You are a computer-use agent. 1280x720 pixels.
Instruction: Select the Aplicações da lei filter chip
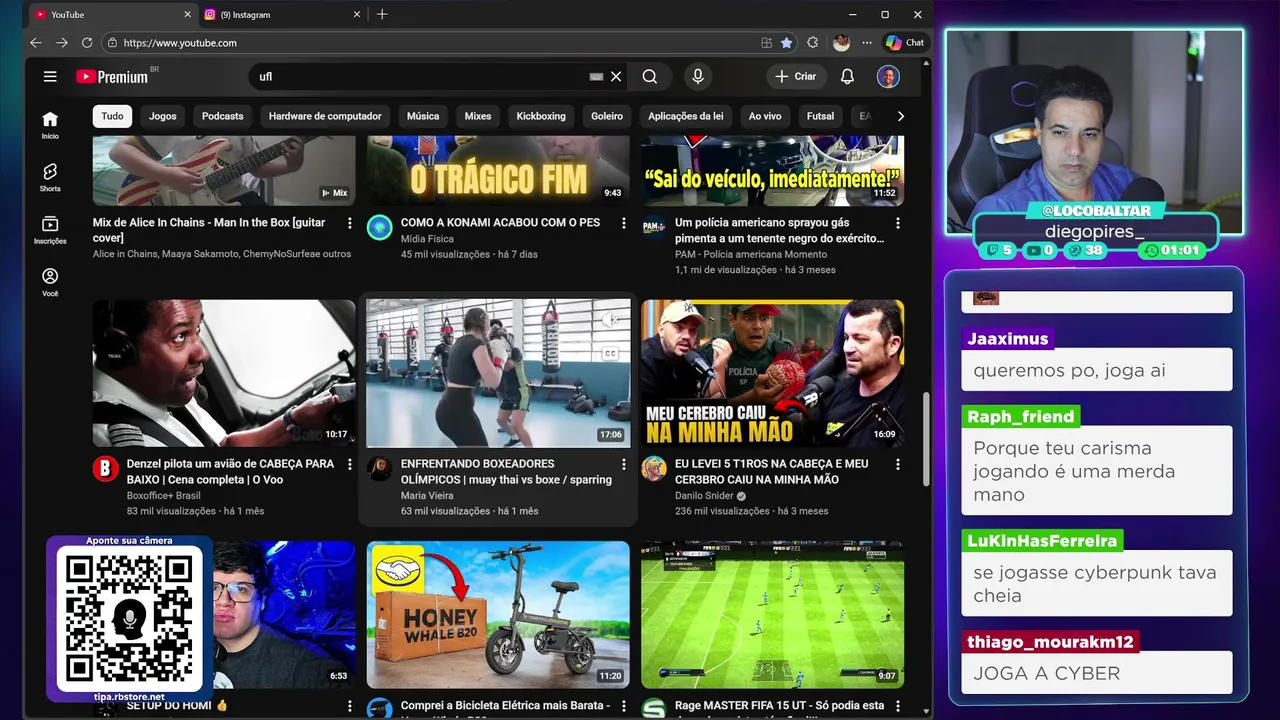tap(685, 116)
